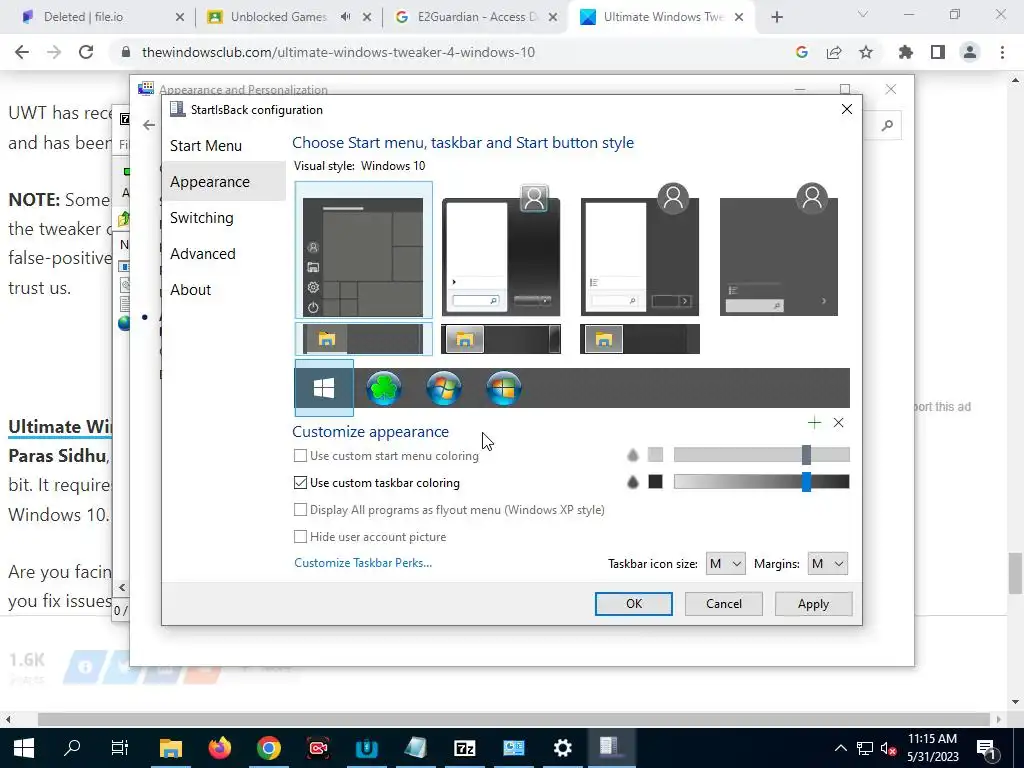Open Customize Taskbar Perks link
1024x768 pixels.
point(363,562)
